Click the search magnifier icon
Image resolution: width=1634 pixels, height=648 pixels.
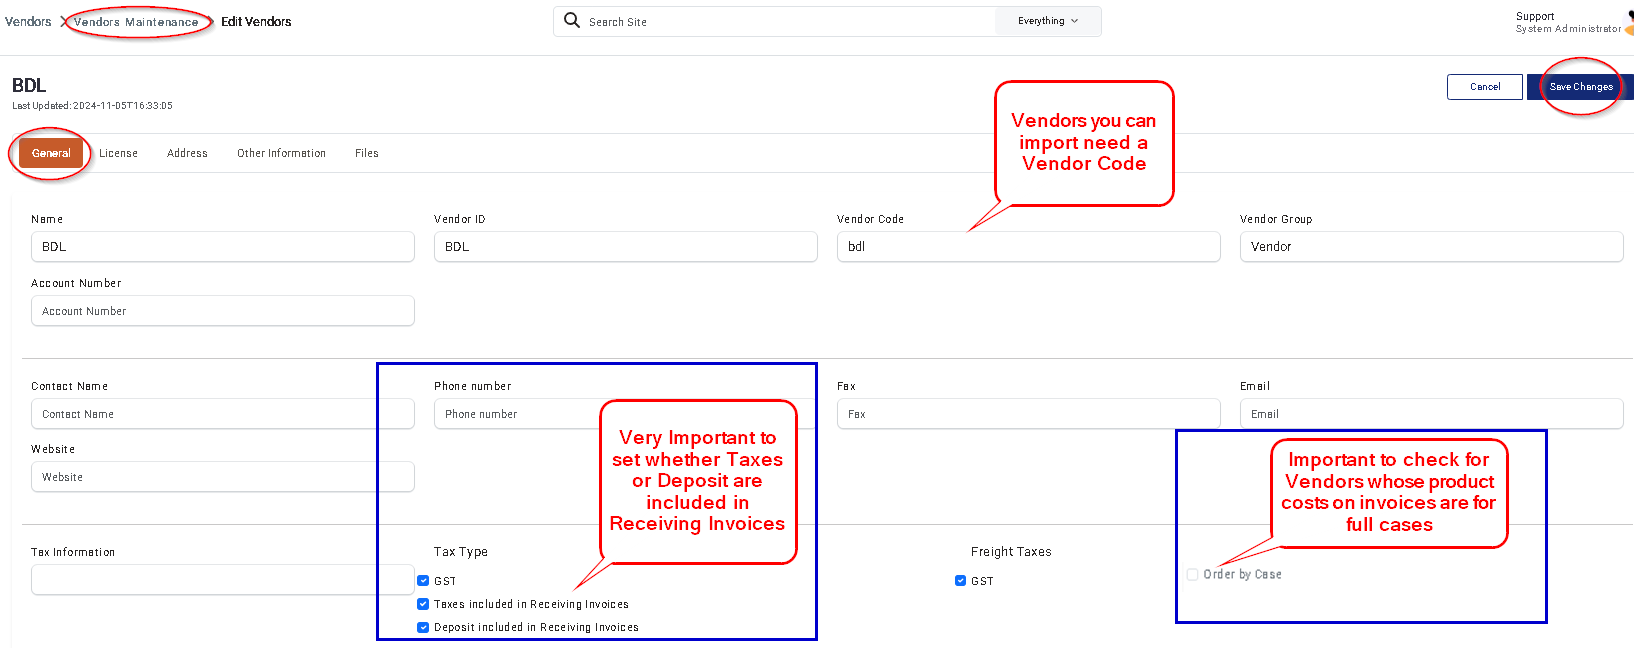click(572, 20)
